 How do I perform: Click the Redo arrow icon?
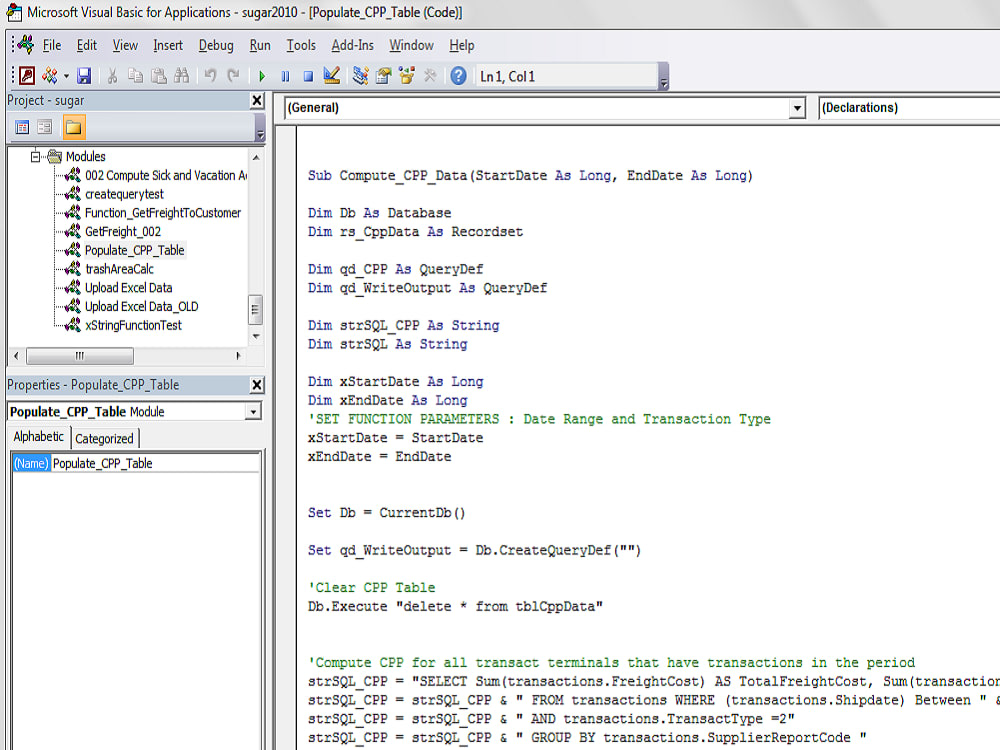tap(233, 76)
